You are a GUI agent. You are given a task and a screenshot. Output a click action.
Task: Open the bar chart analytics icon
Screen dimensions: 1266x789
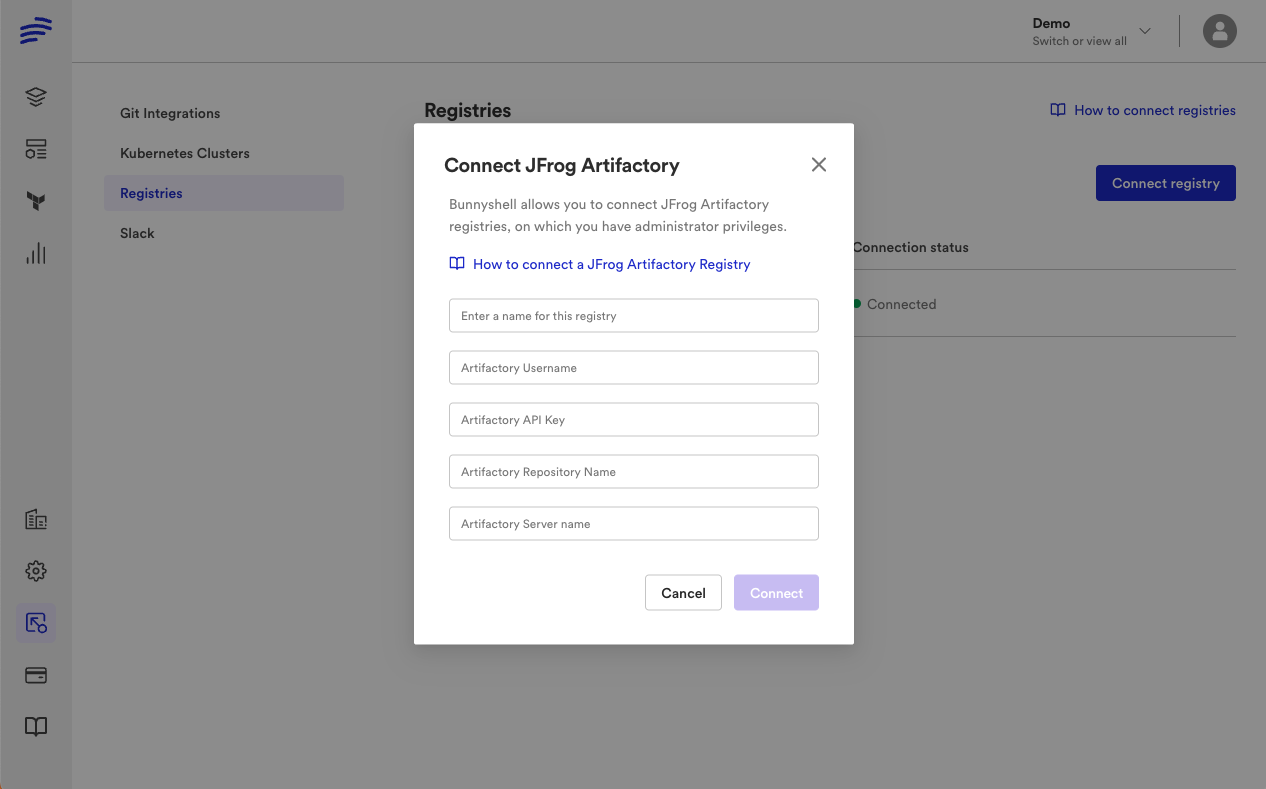(36, 253)
